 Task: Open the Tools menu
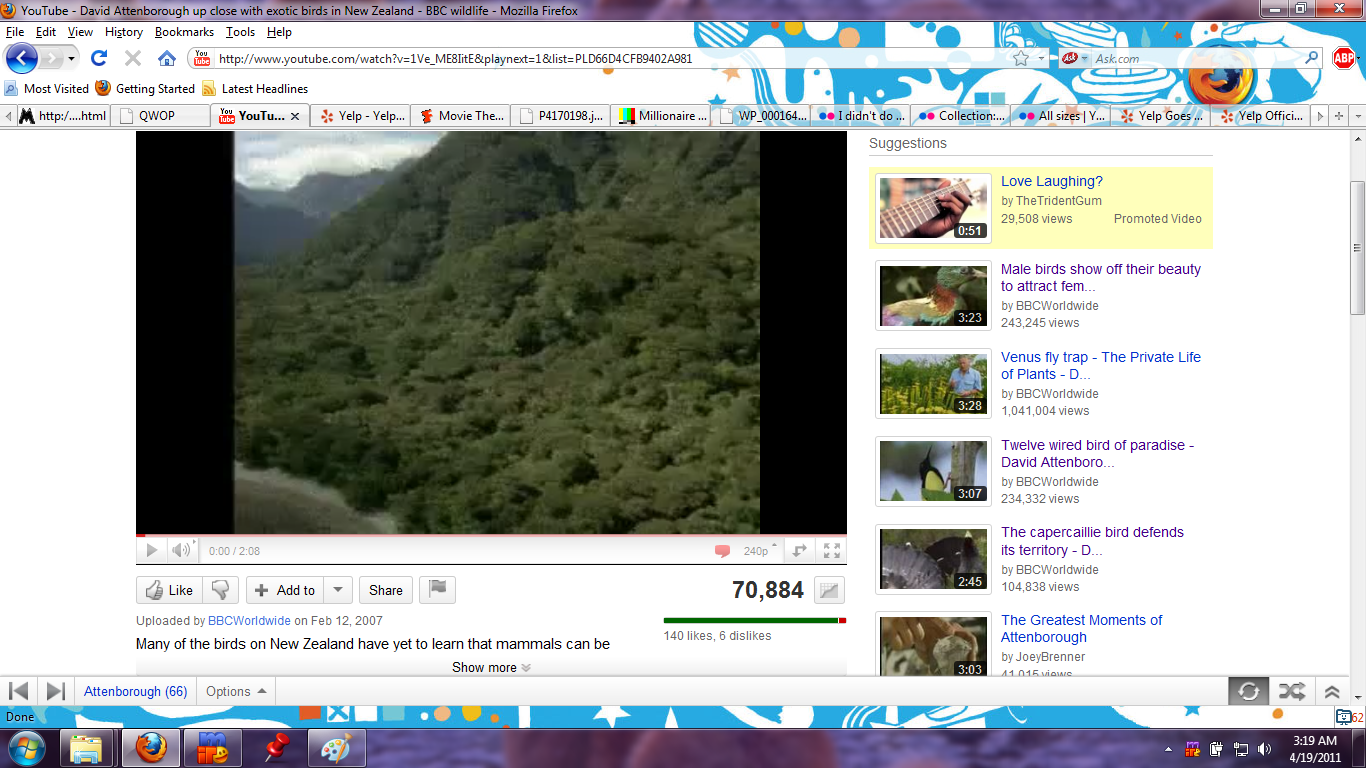[x=241, y=32]
